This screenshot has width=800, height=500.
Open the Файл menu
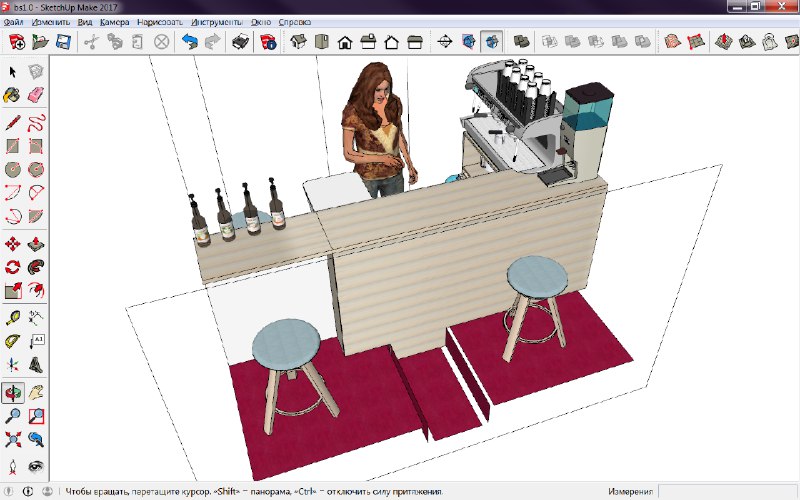[x=14, y=21]
